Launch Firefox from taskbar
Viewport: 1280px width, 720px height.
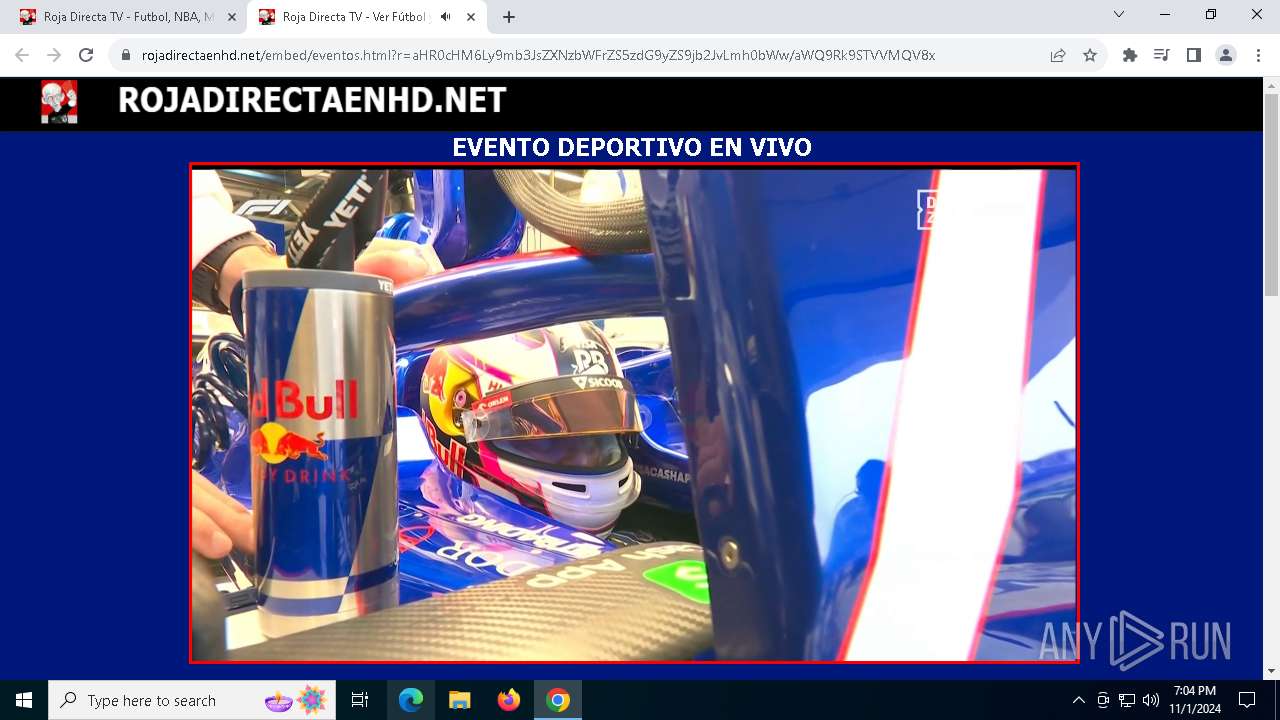(x=509, y=700)
